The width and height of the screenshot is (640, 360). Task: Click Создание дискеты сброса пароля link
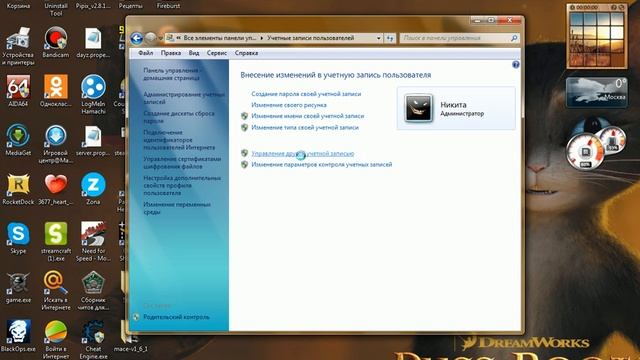(178, 117)
